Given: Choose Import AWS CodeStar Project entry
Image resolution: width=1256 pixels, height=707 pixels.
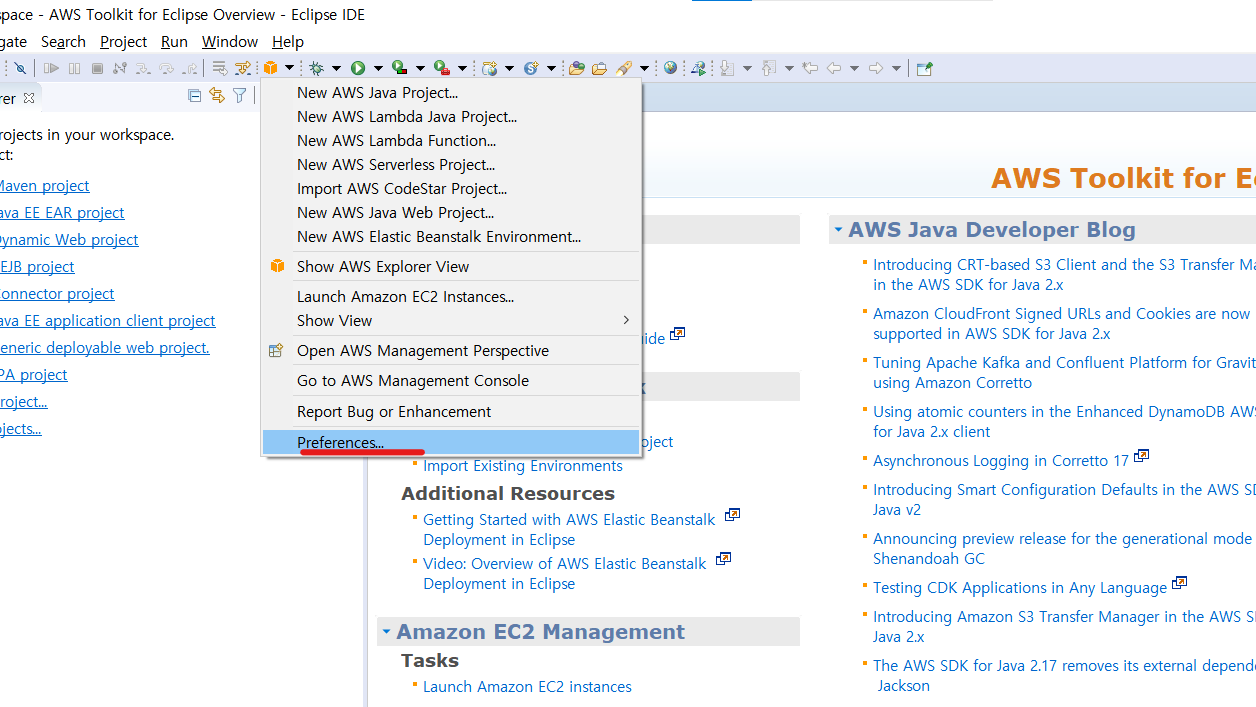Looking at the screenshot, I should pyautogui.click(x=451, y=188).
